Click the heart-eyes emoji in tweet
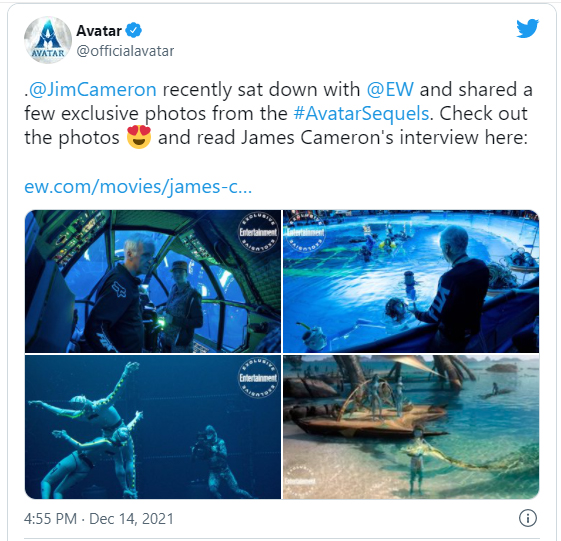The image size is (561, 541). 139,137
